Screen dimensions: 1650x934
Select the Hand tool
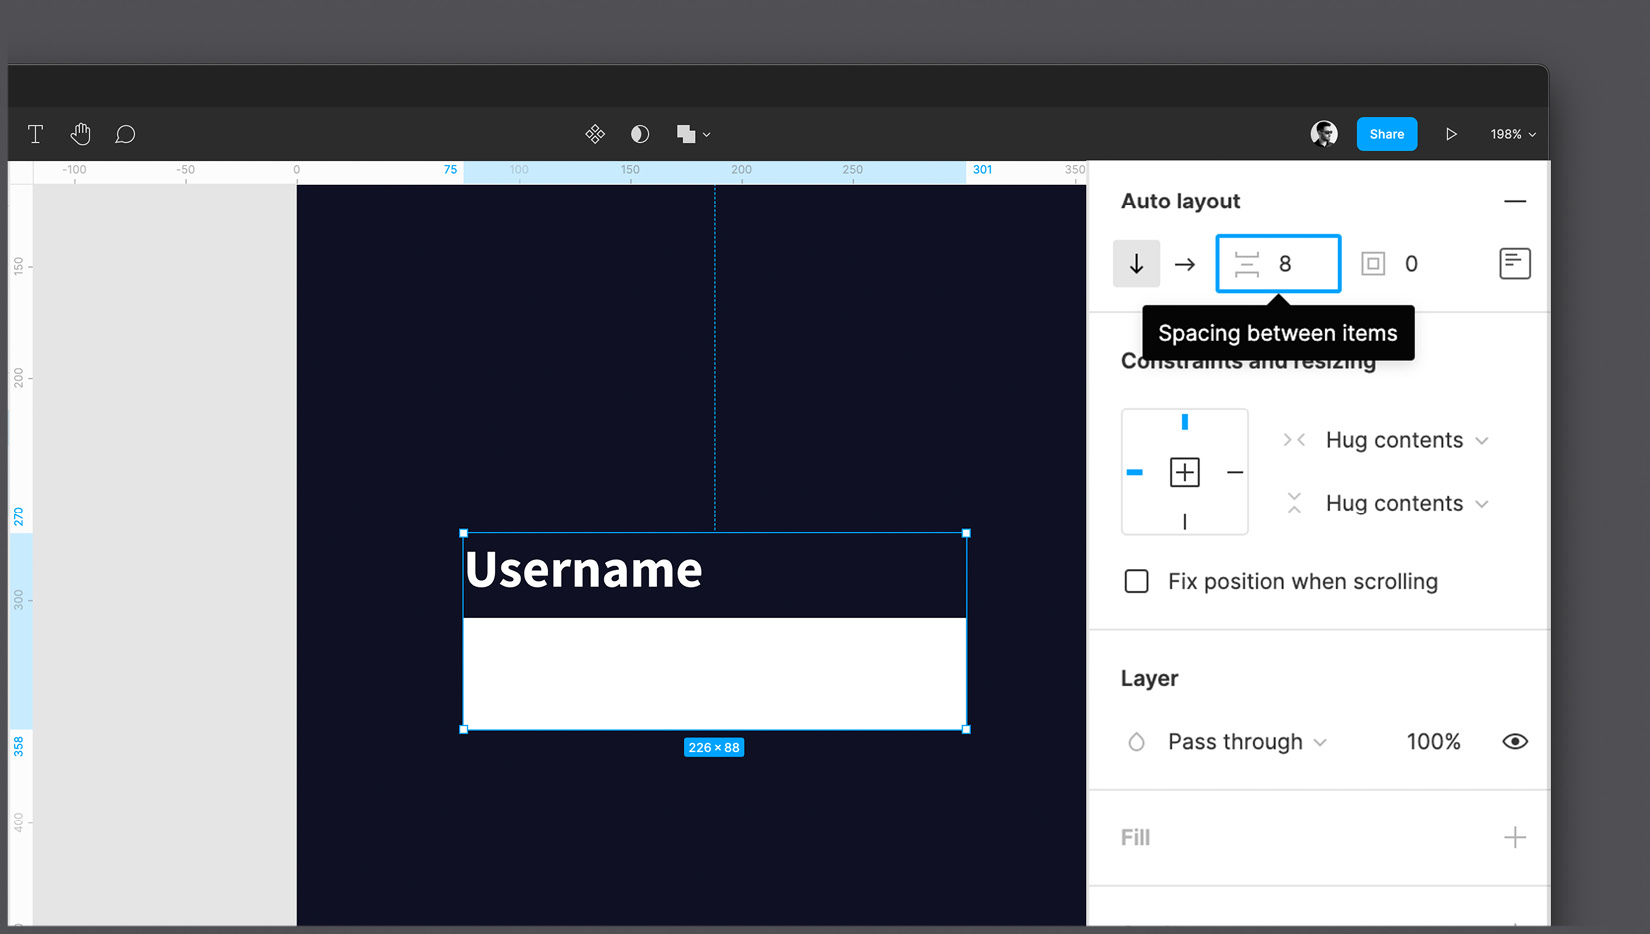pos(80,133)
